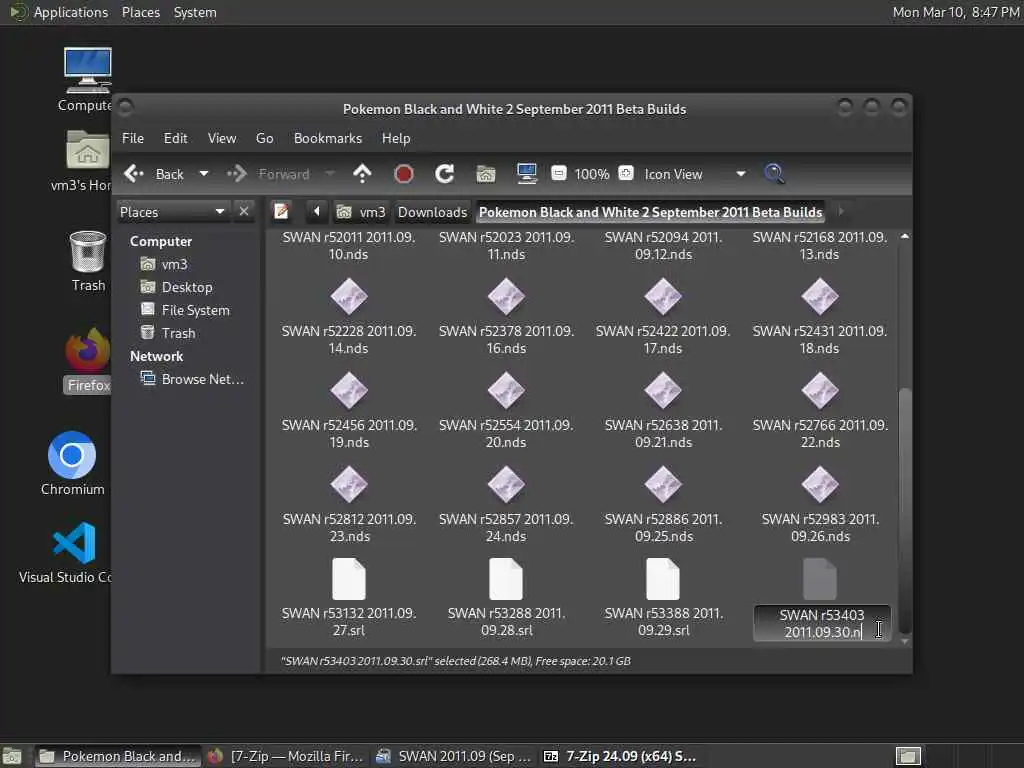The height and width of the screenshot is (768, 1024).
Task: Select file SWAN r53132 2011.09.27.srl icon
Action: point(349,579)
